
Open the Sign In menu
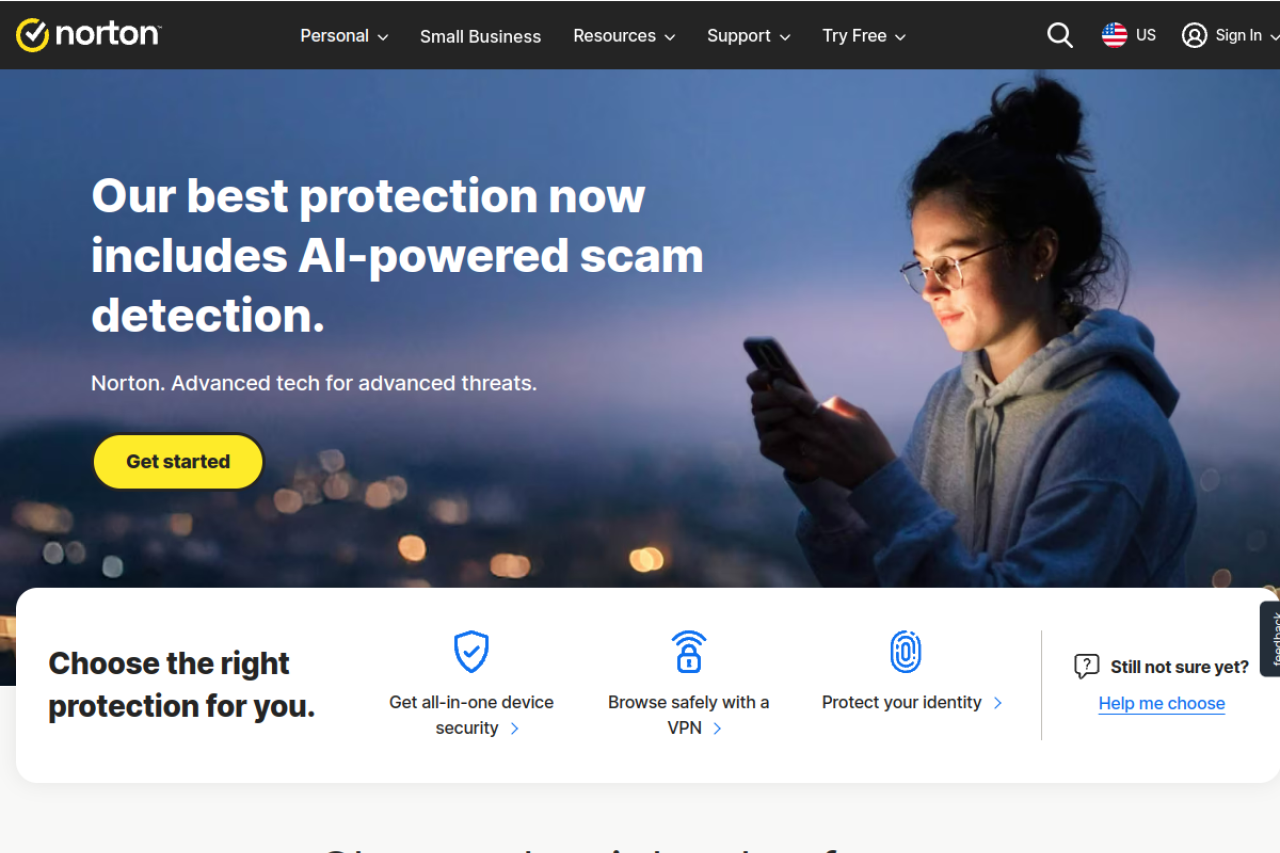pyautogui.click(x=1231, y=36)
